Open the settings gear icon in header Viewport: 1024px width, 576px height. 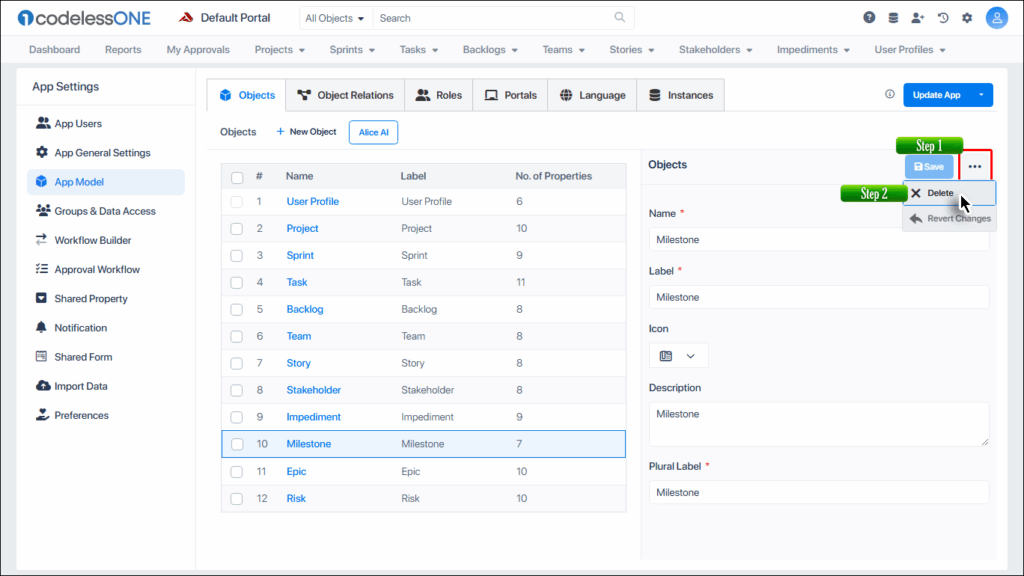coord(967,18)
